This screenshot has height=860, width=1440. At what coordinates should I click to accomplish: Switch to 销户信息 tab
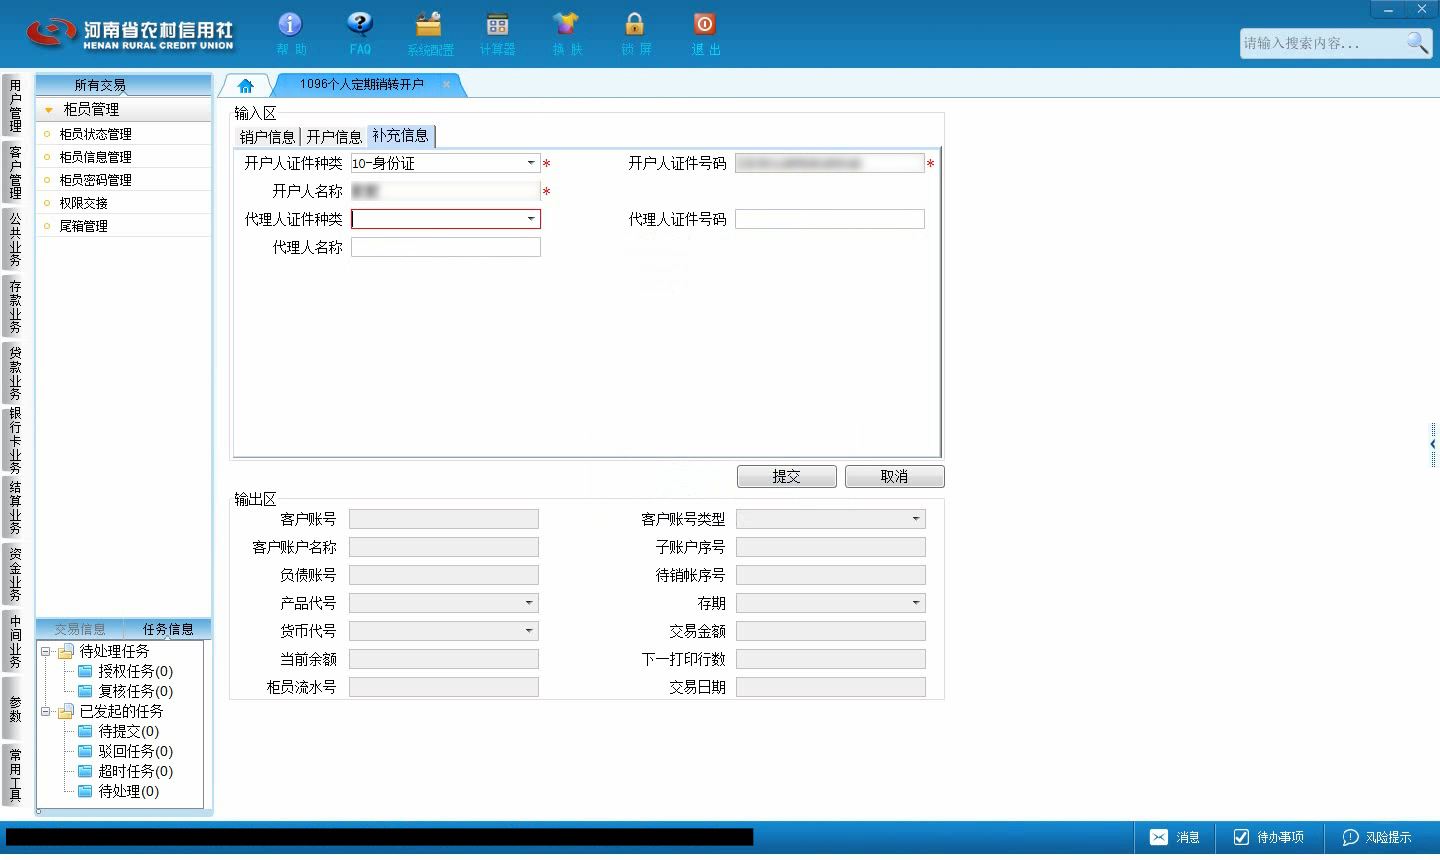pyautogui.click(x=267, y=137)
